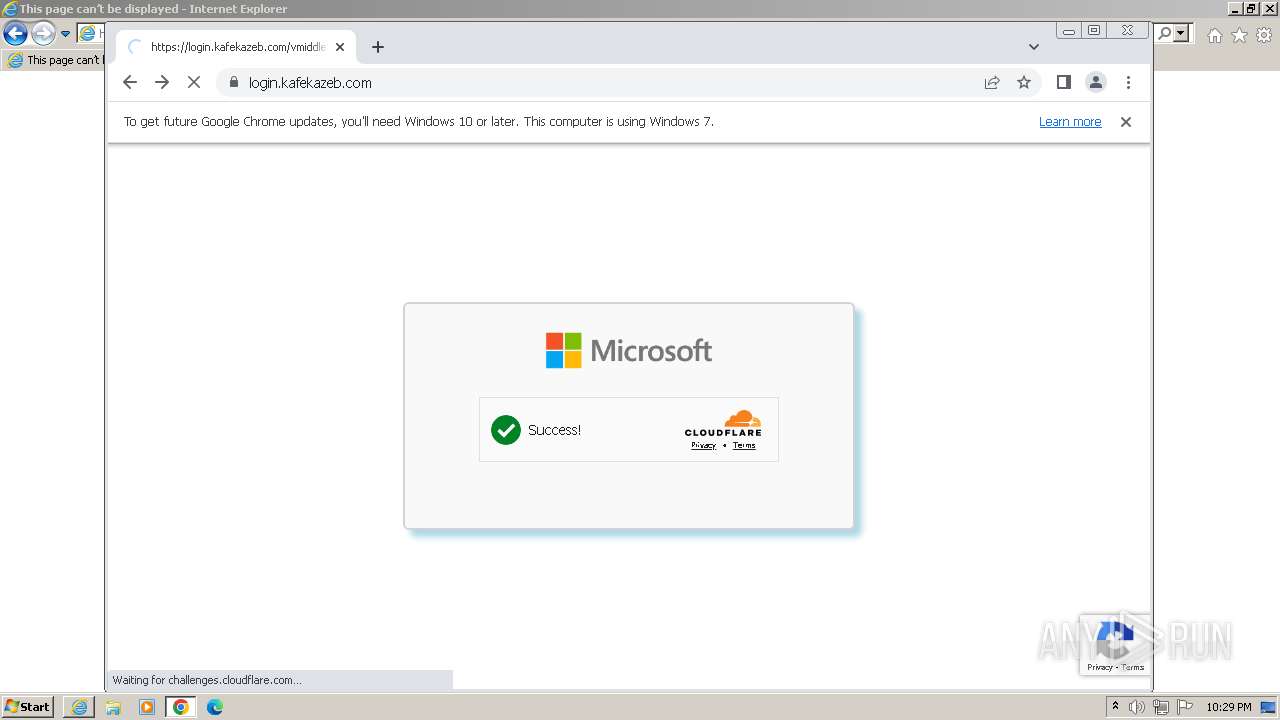Image resolution: width=1280 pixels, height=720 pixels.
Task: Select the login.kafekazeb.com Chrome tab
Action: pos(235,47)
